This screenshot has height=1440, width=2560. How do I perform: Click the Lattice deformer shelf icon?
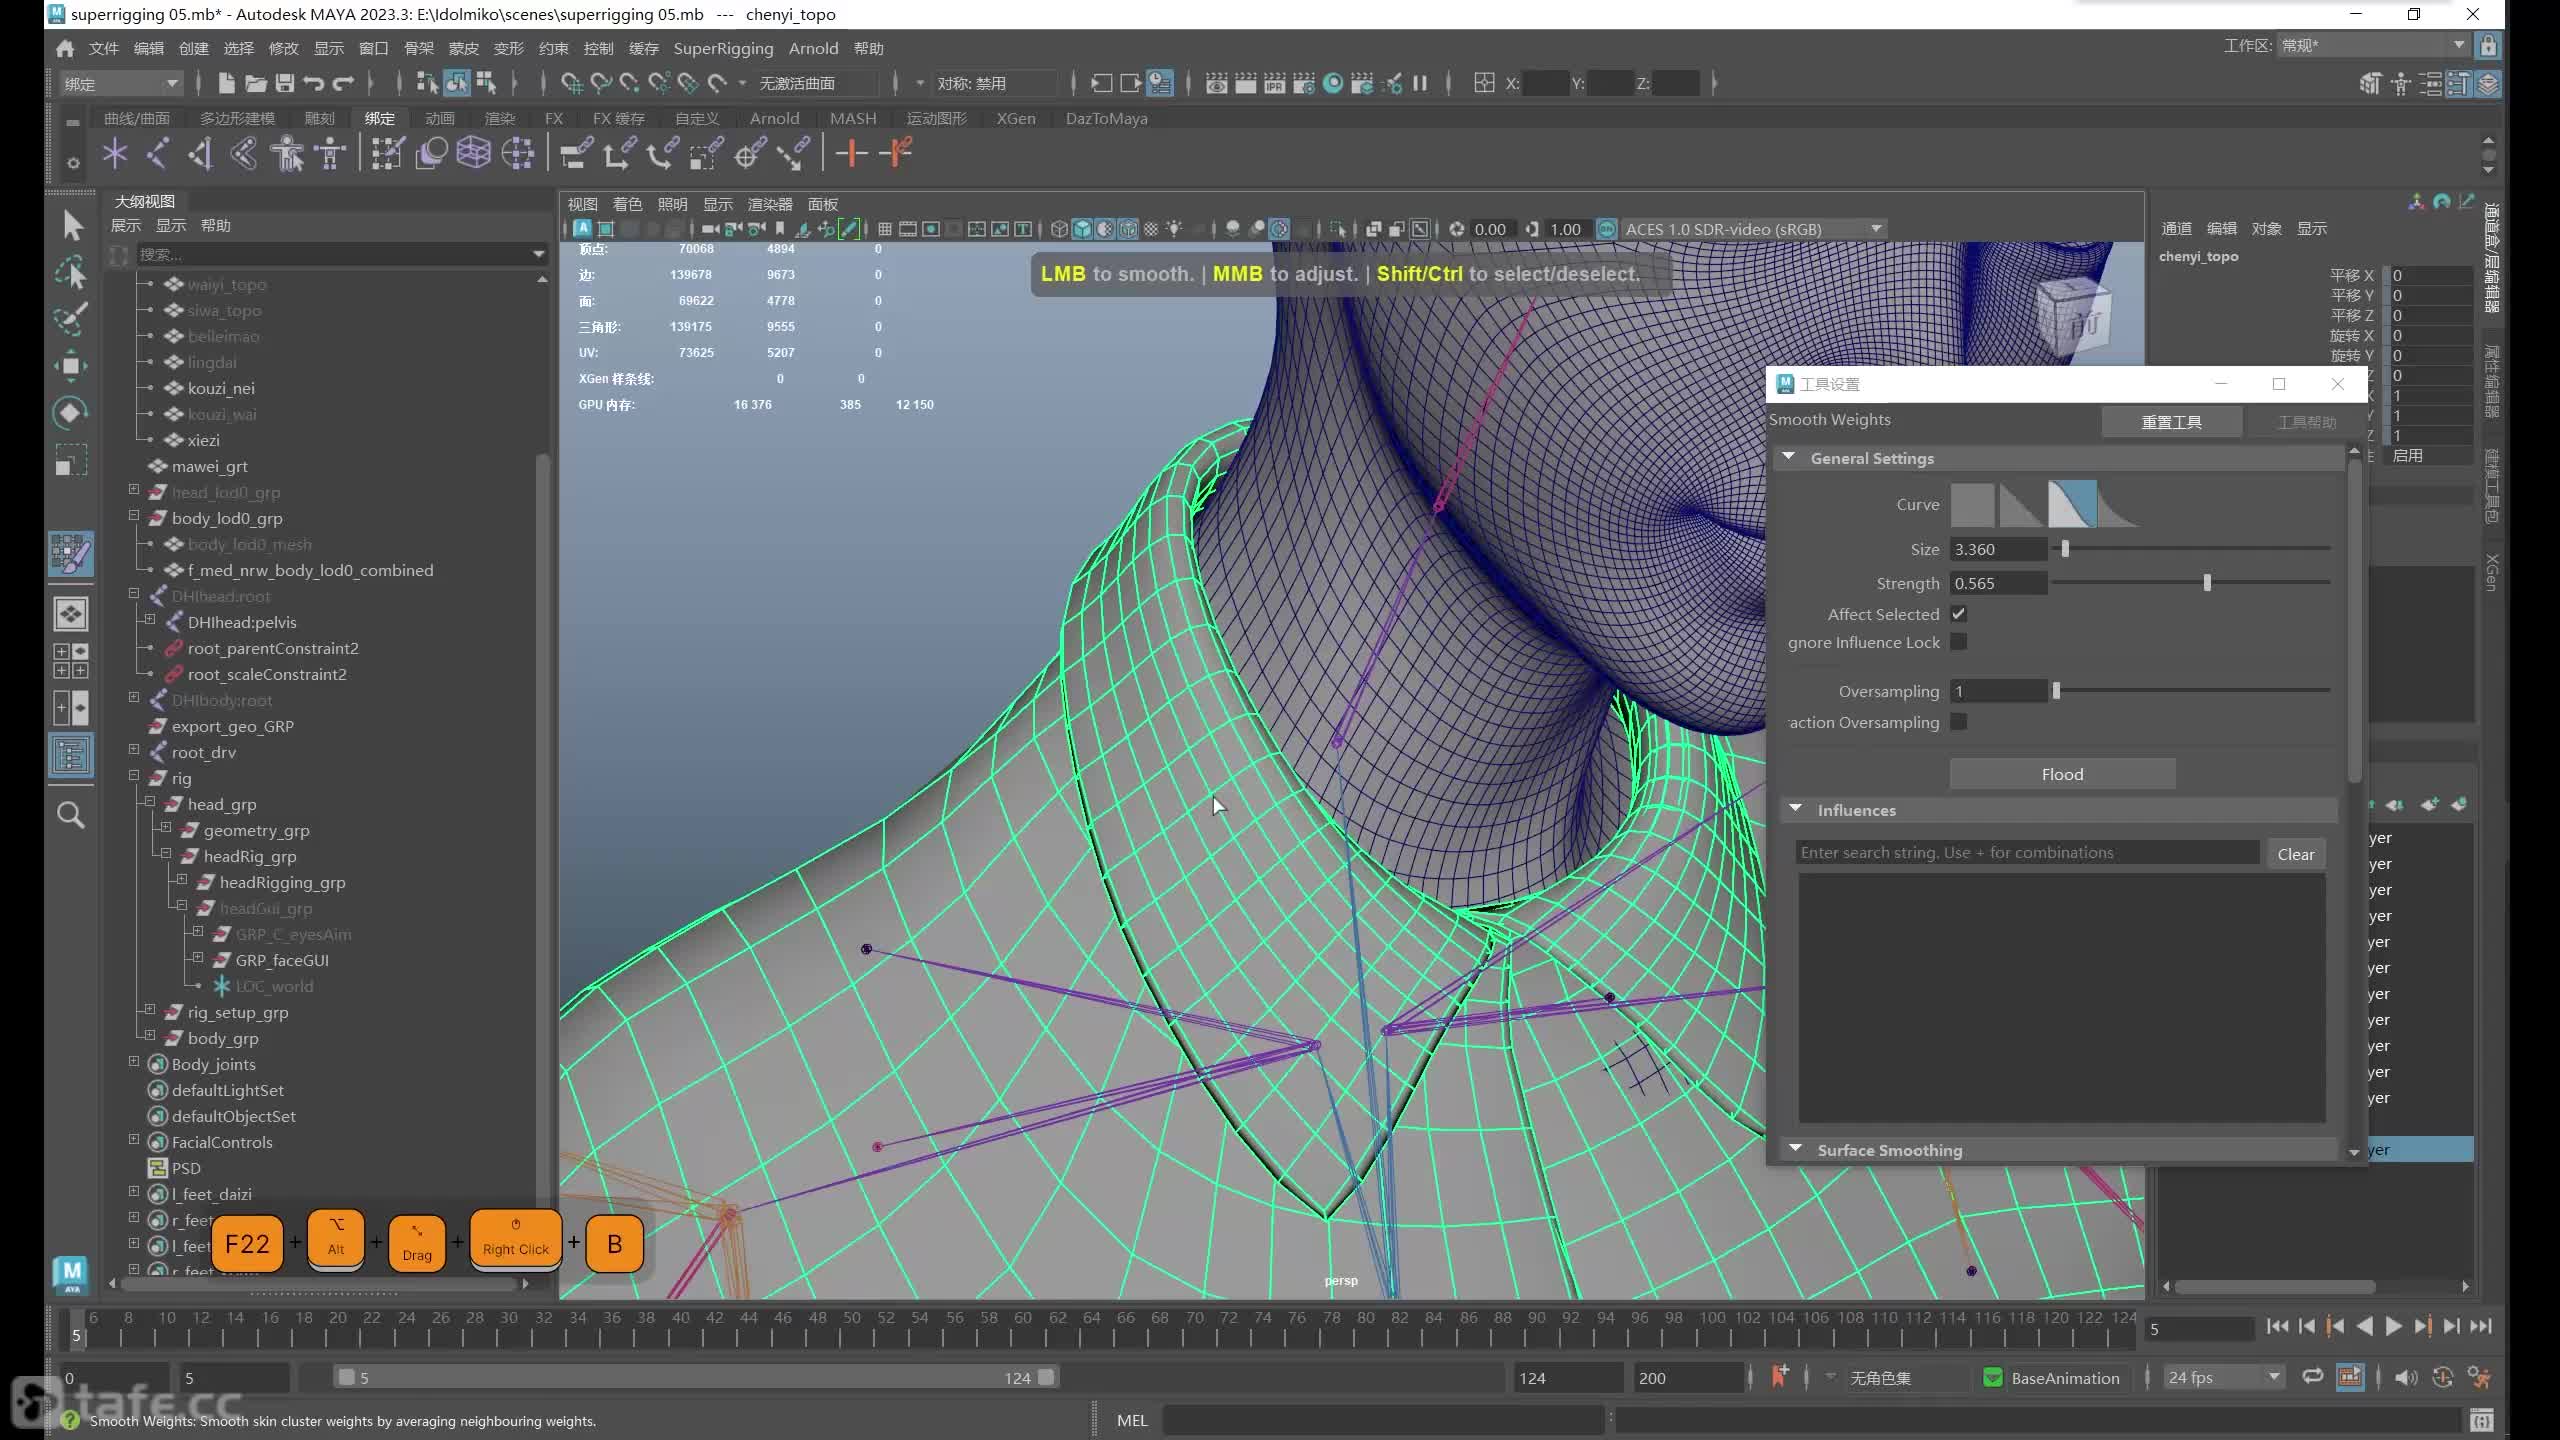473,154
